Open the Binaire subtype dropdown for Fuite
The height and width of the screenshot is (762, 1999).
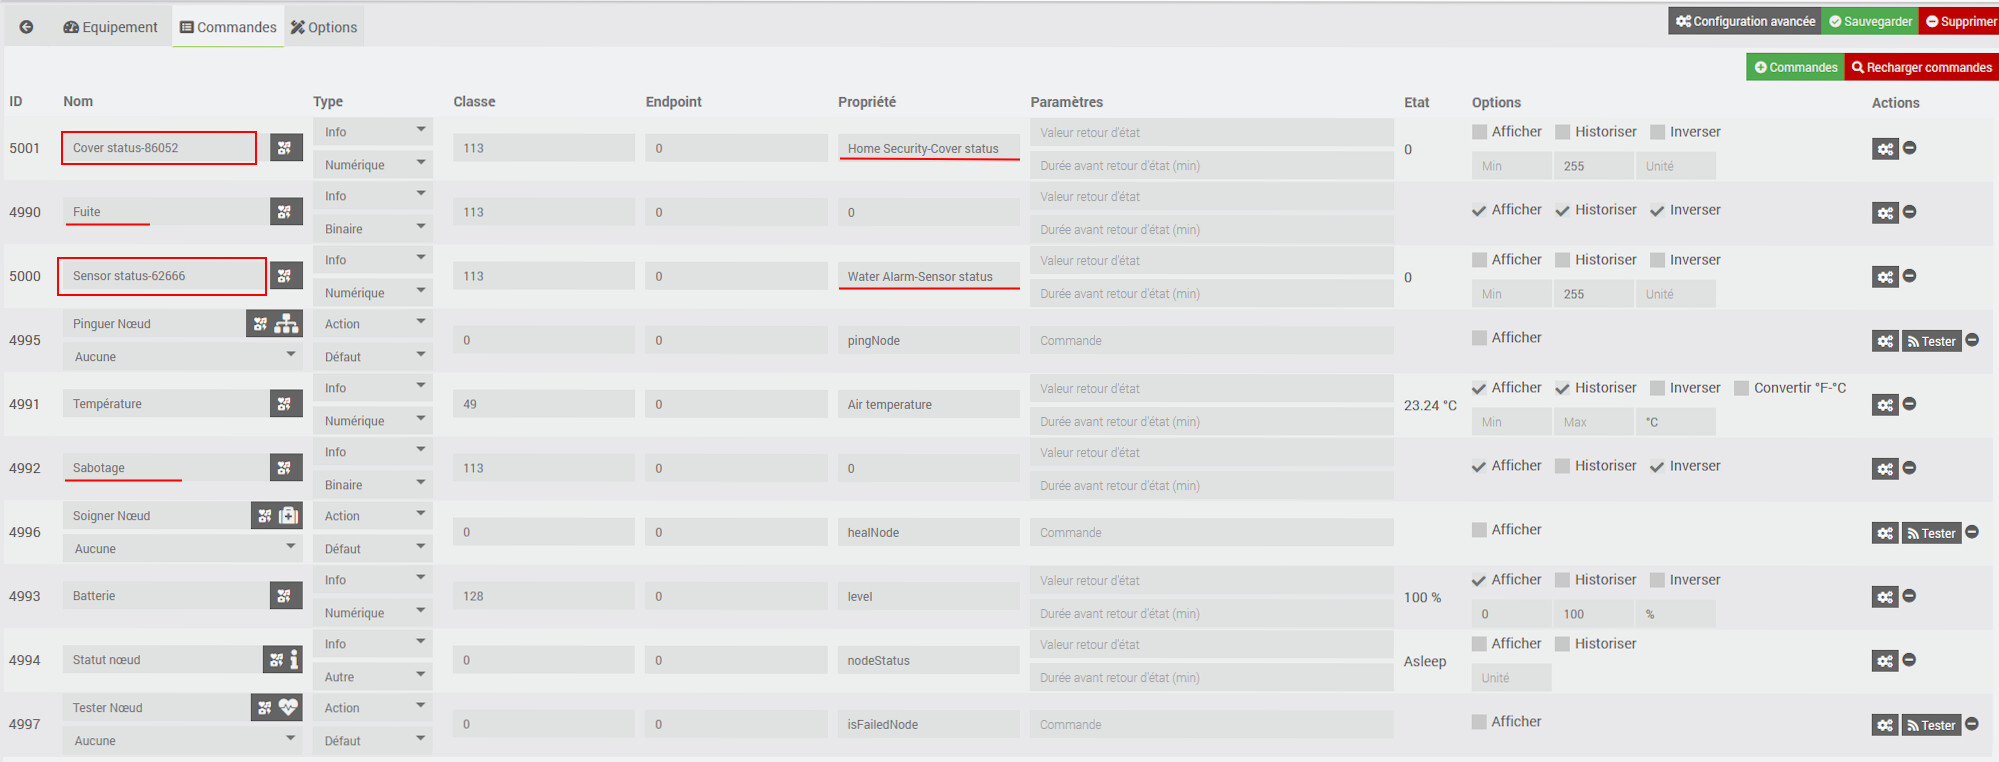(x=372, y=229)
